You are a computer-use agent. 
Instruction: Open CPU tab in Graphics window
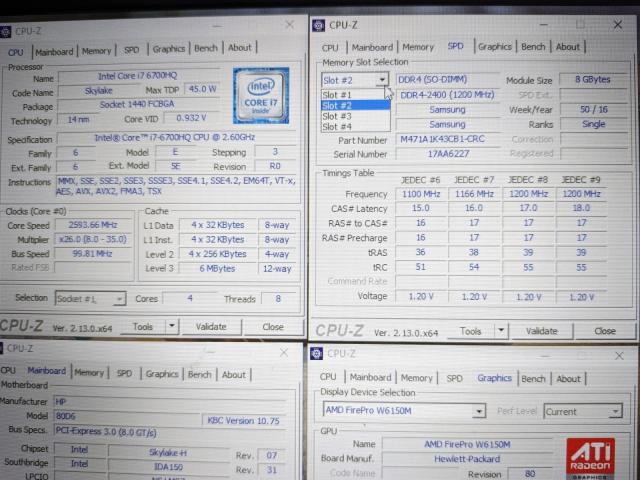[328, 377]
